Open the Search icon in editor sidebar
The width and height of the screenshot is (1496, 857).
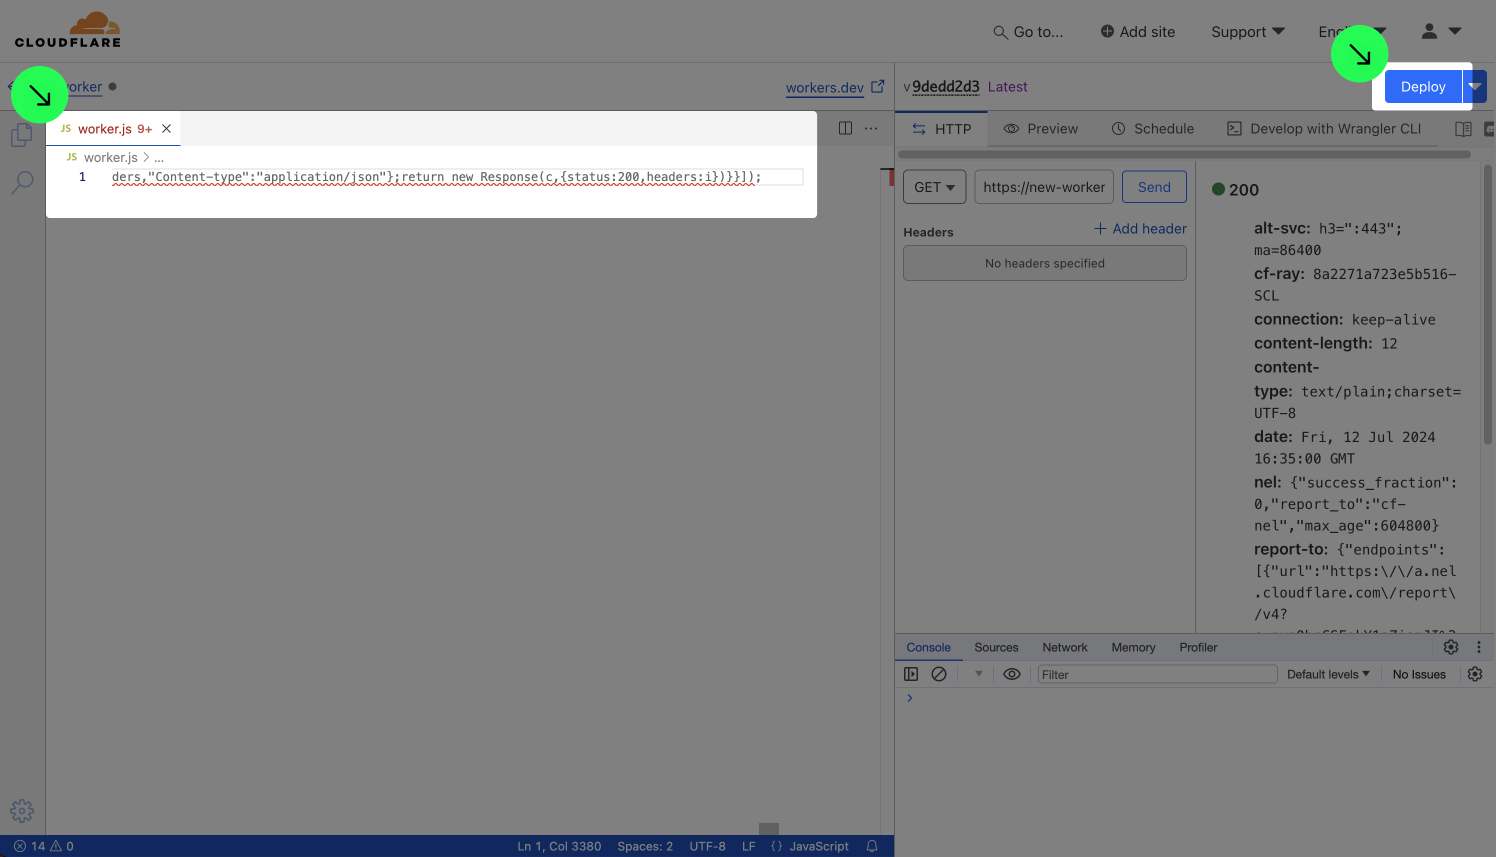[22, 182]
